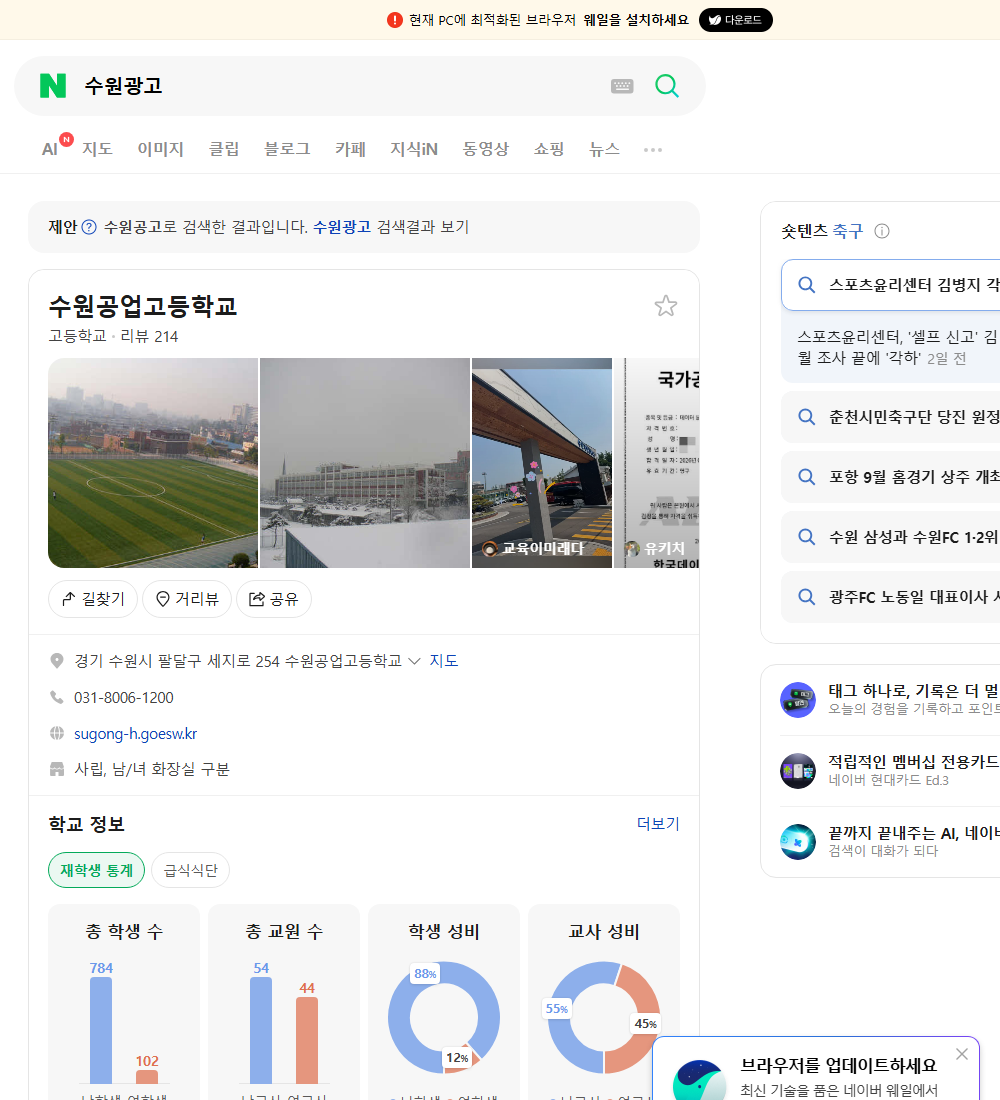
Task: Click the 공유 share button
Action: tap(274, 598)
